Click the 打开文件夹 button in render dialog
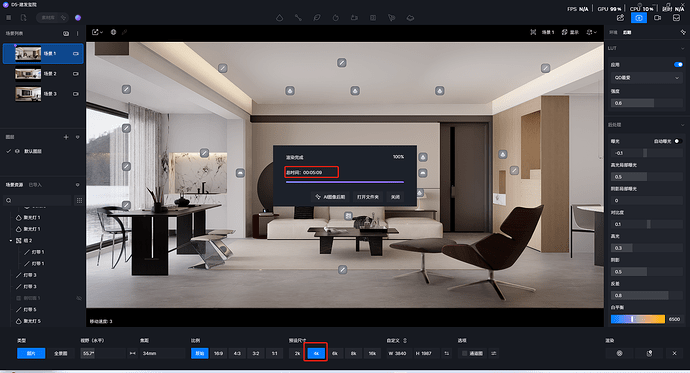 pyautogui.click(x=368, y=197)
